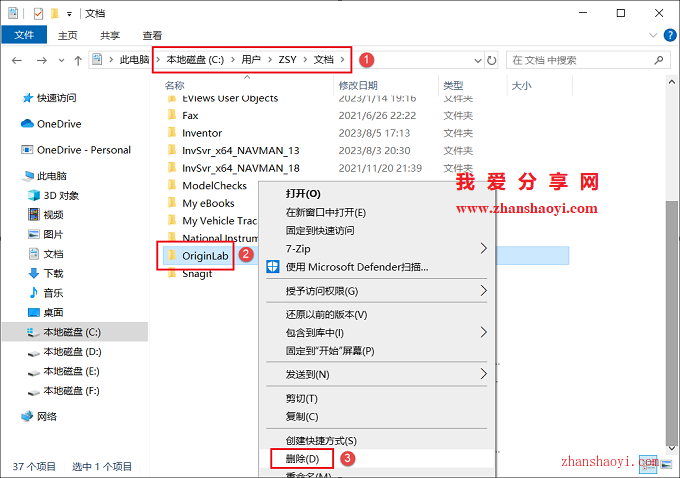Open 音乐 folder in sidebar
680x478 pixels.
click(53, 293)
